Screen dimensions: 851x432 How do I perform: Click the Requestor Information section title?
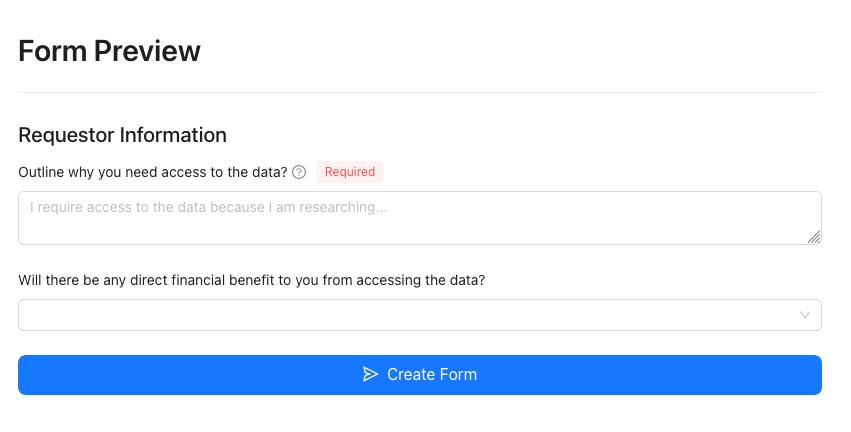pyautogui.click(x=123, y=135)
